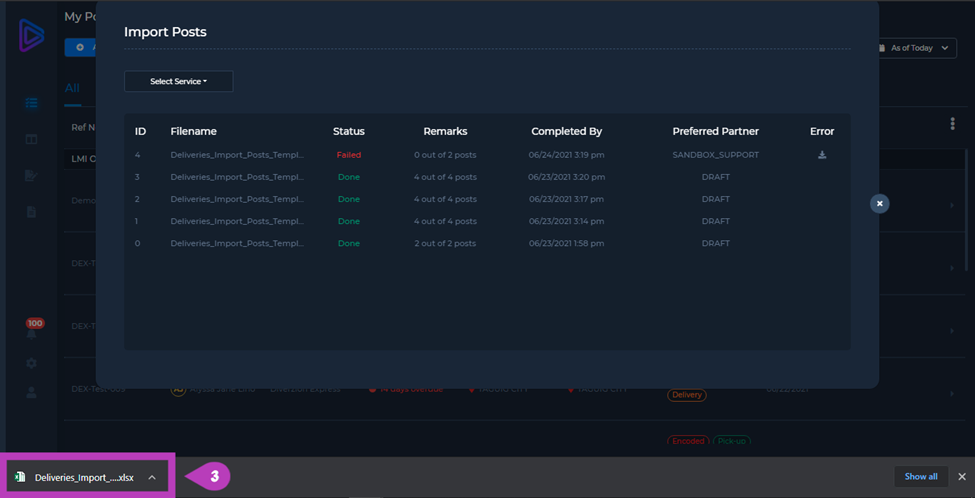
Task: Switch to the All tab behind the dialog
Action: click(72, 88)
